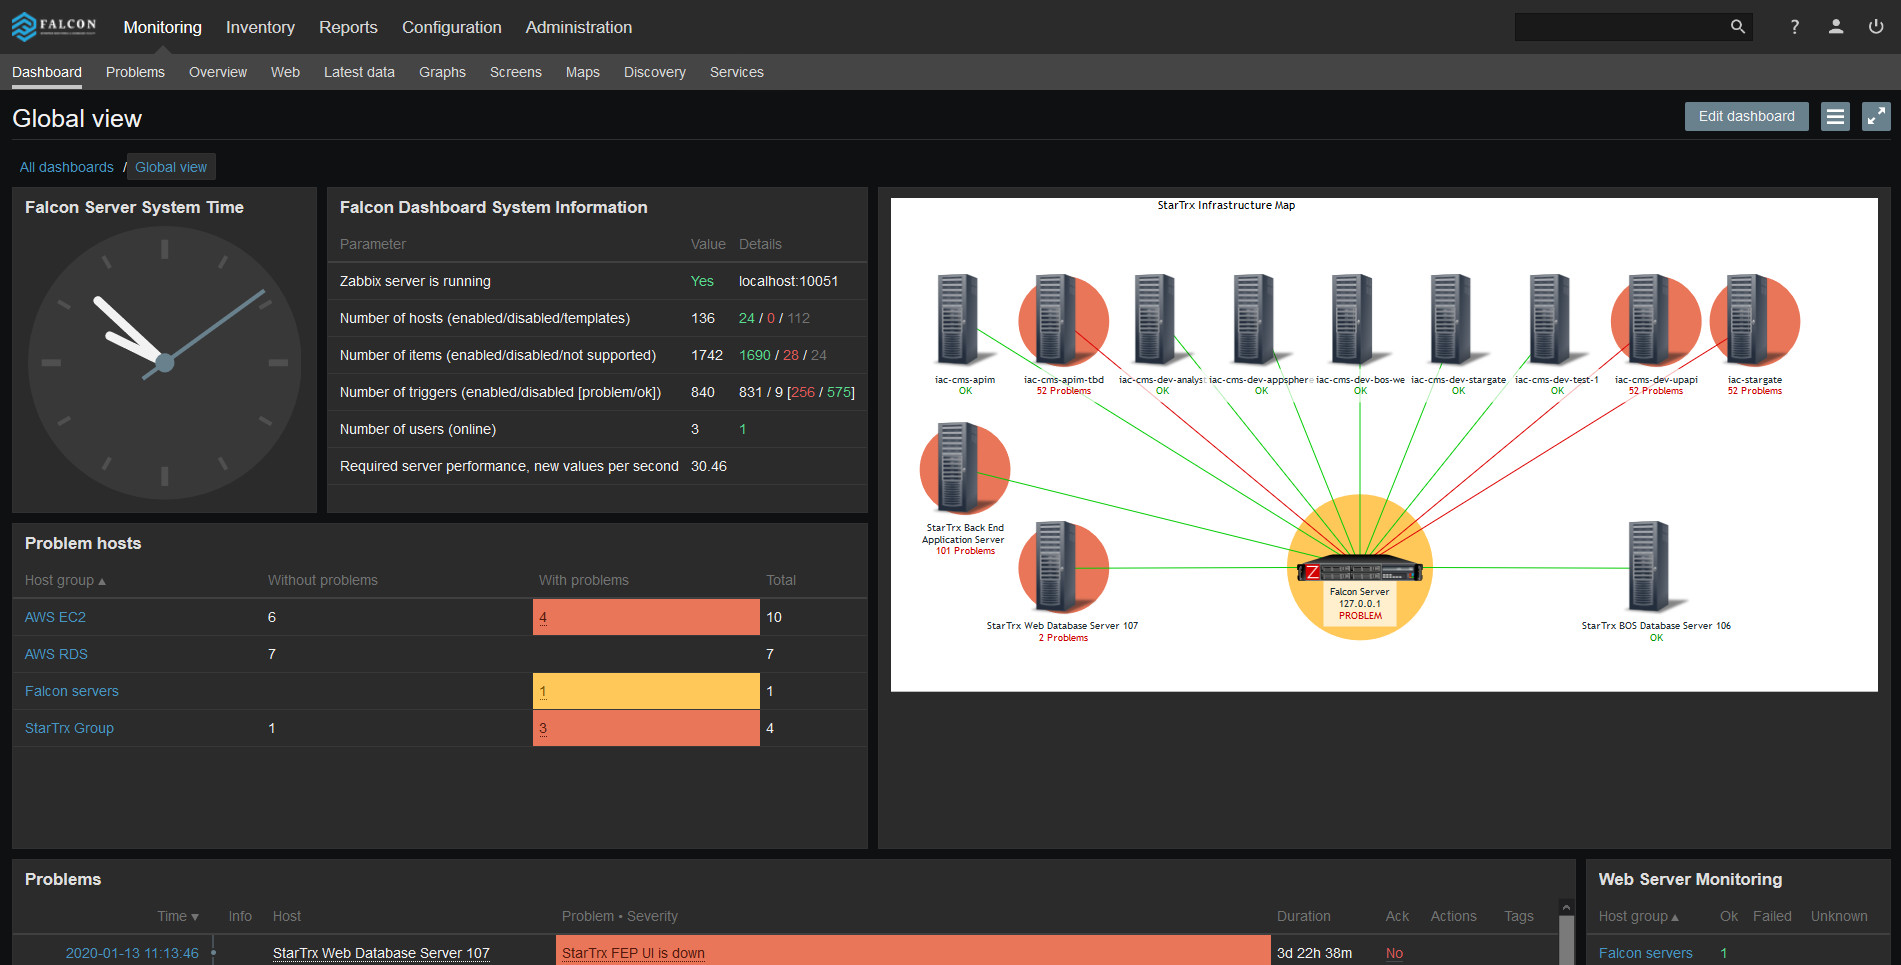Click AWS EC2 problems count 4

543,617
